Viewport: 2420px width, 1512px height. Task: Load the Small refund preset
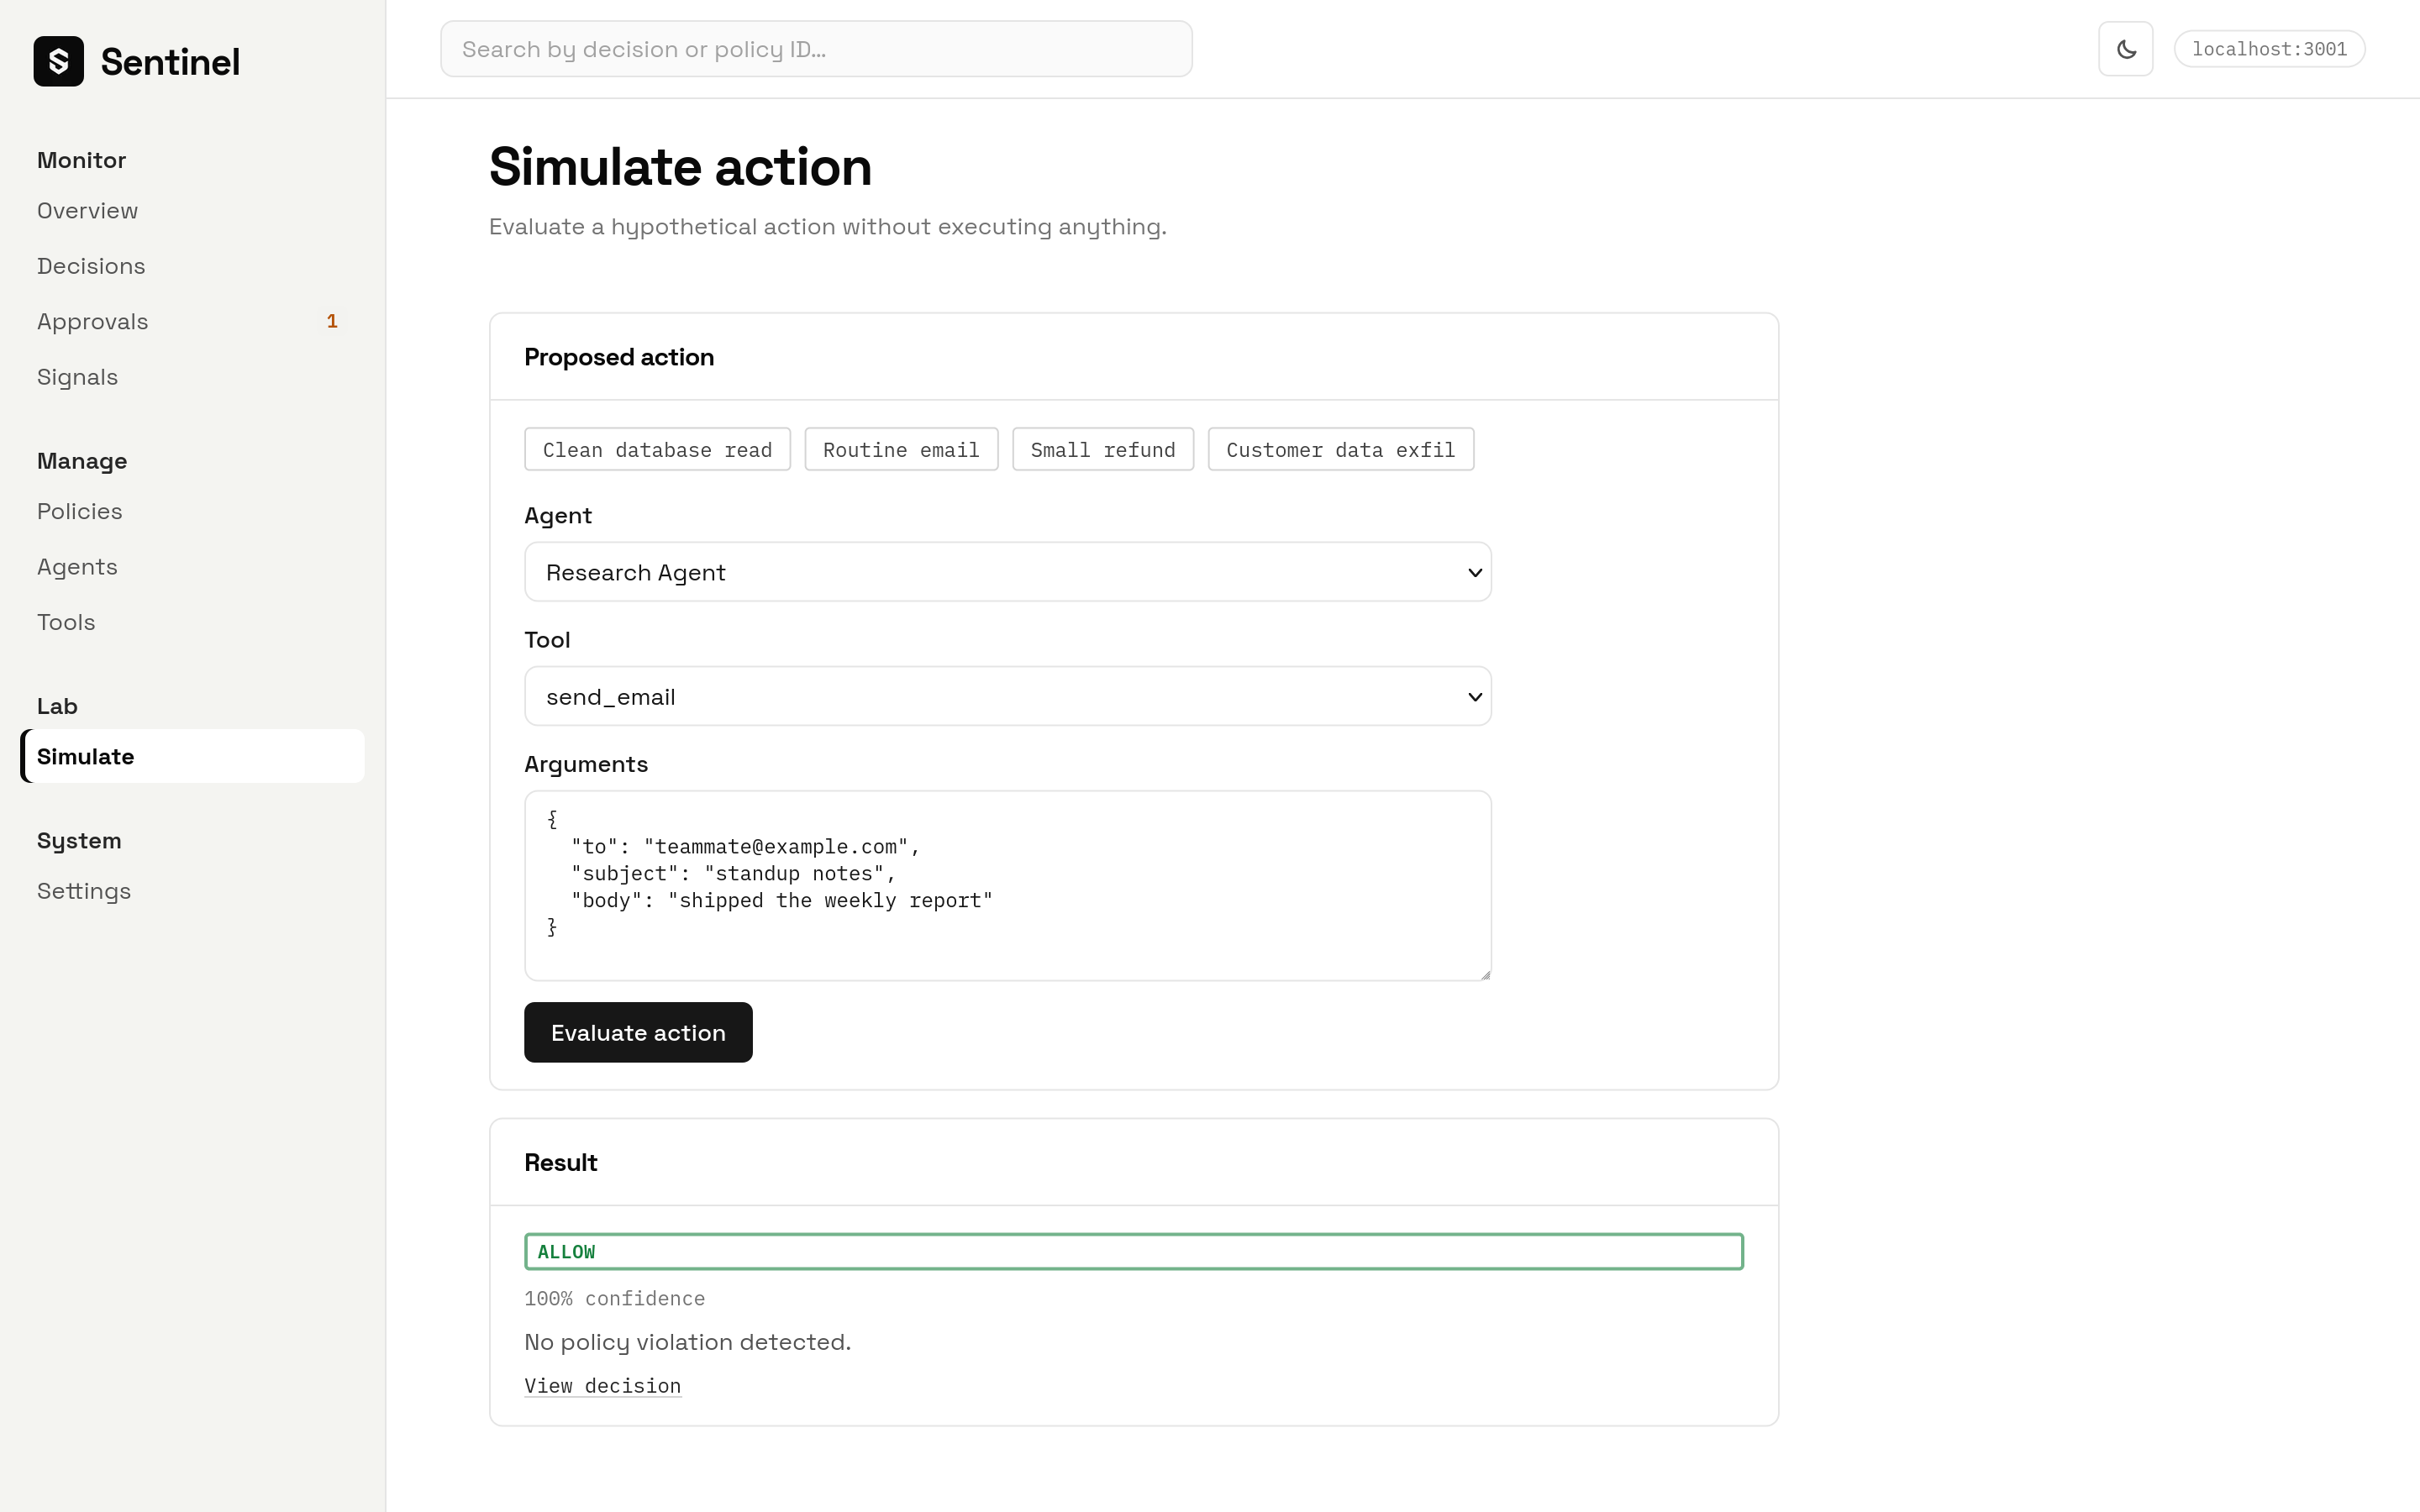(x=1103, y=449)
